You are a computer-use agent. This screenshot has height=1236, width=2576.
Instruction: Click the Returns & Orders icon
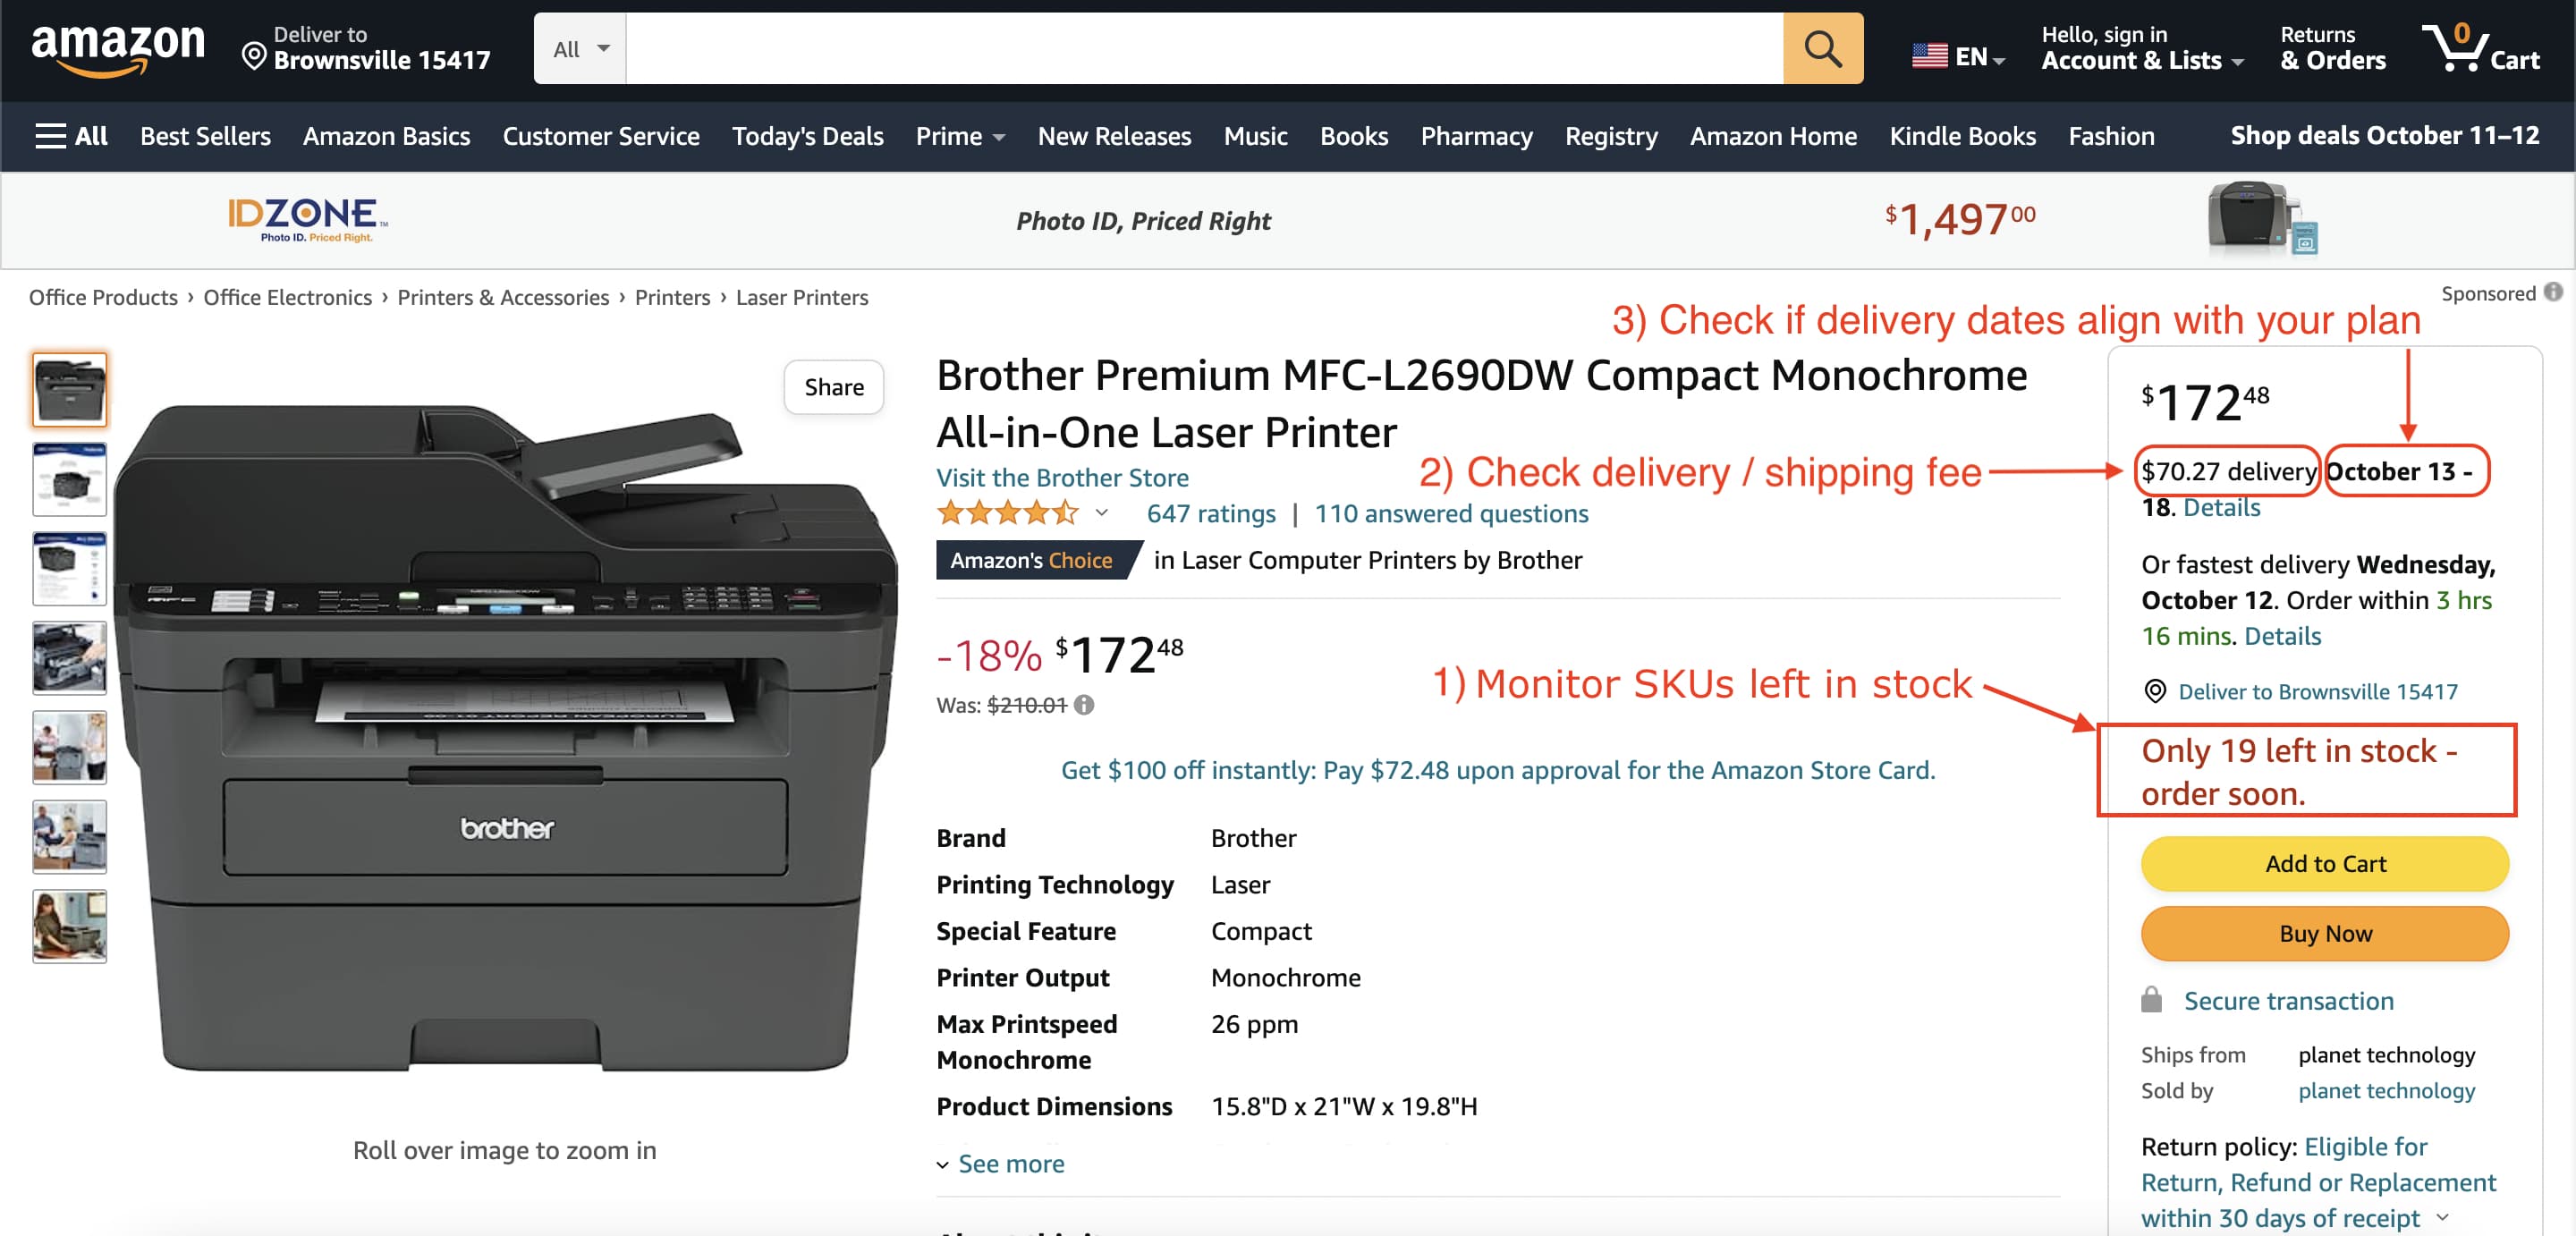coord(2334,46)
